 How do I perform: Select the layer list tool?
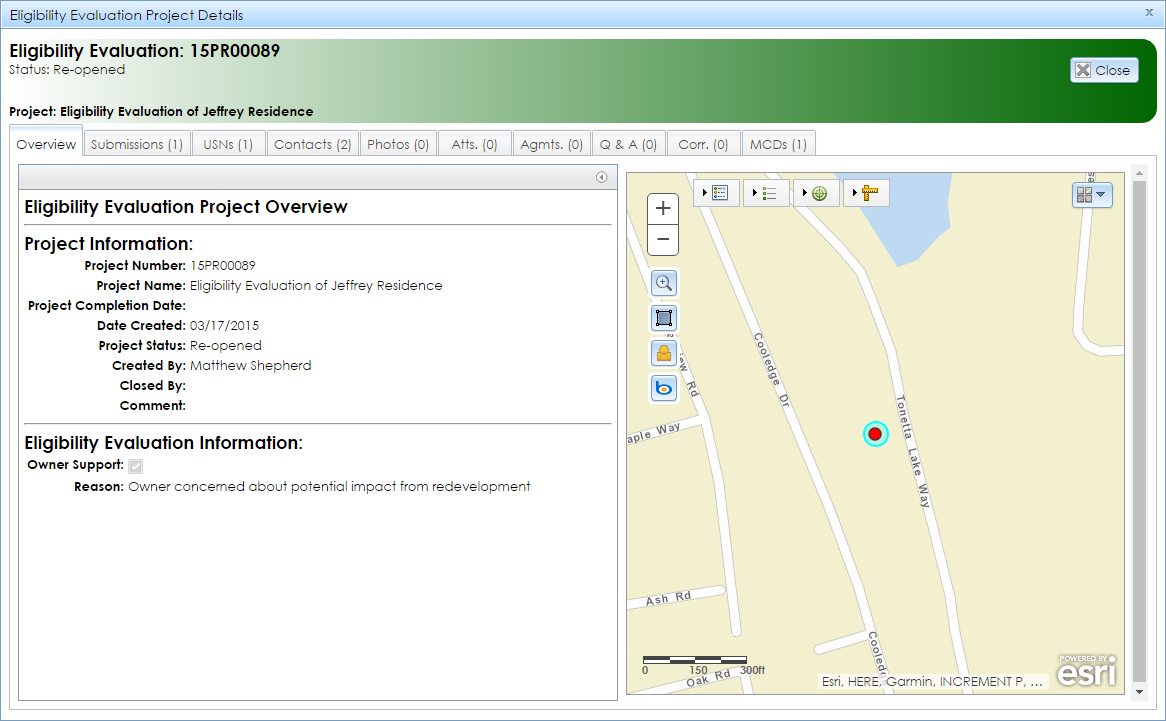[x=769, y=193]
